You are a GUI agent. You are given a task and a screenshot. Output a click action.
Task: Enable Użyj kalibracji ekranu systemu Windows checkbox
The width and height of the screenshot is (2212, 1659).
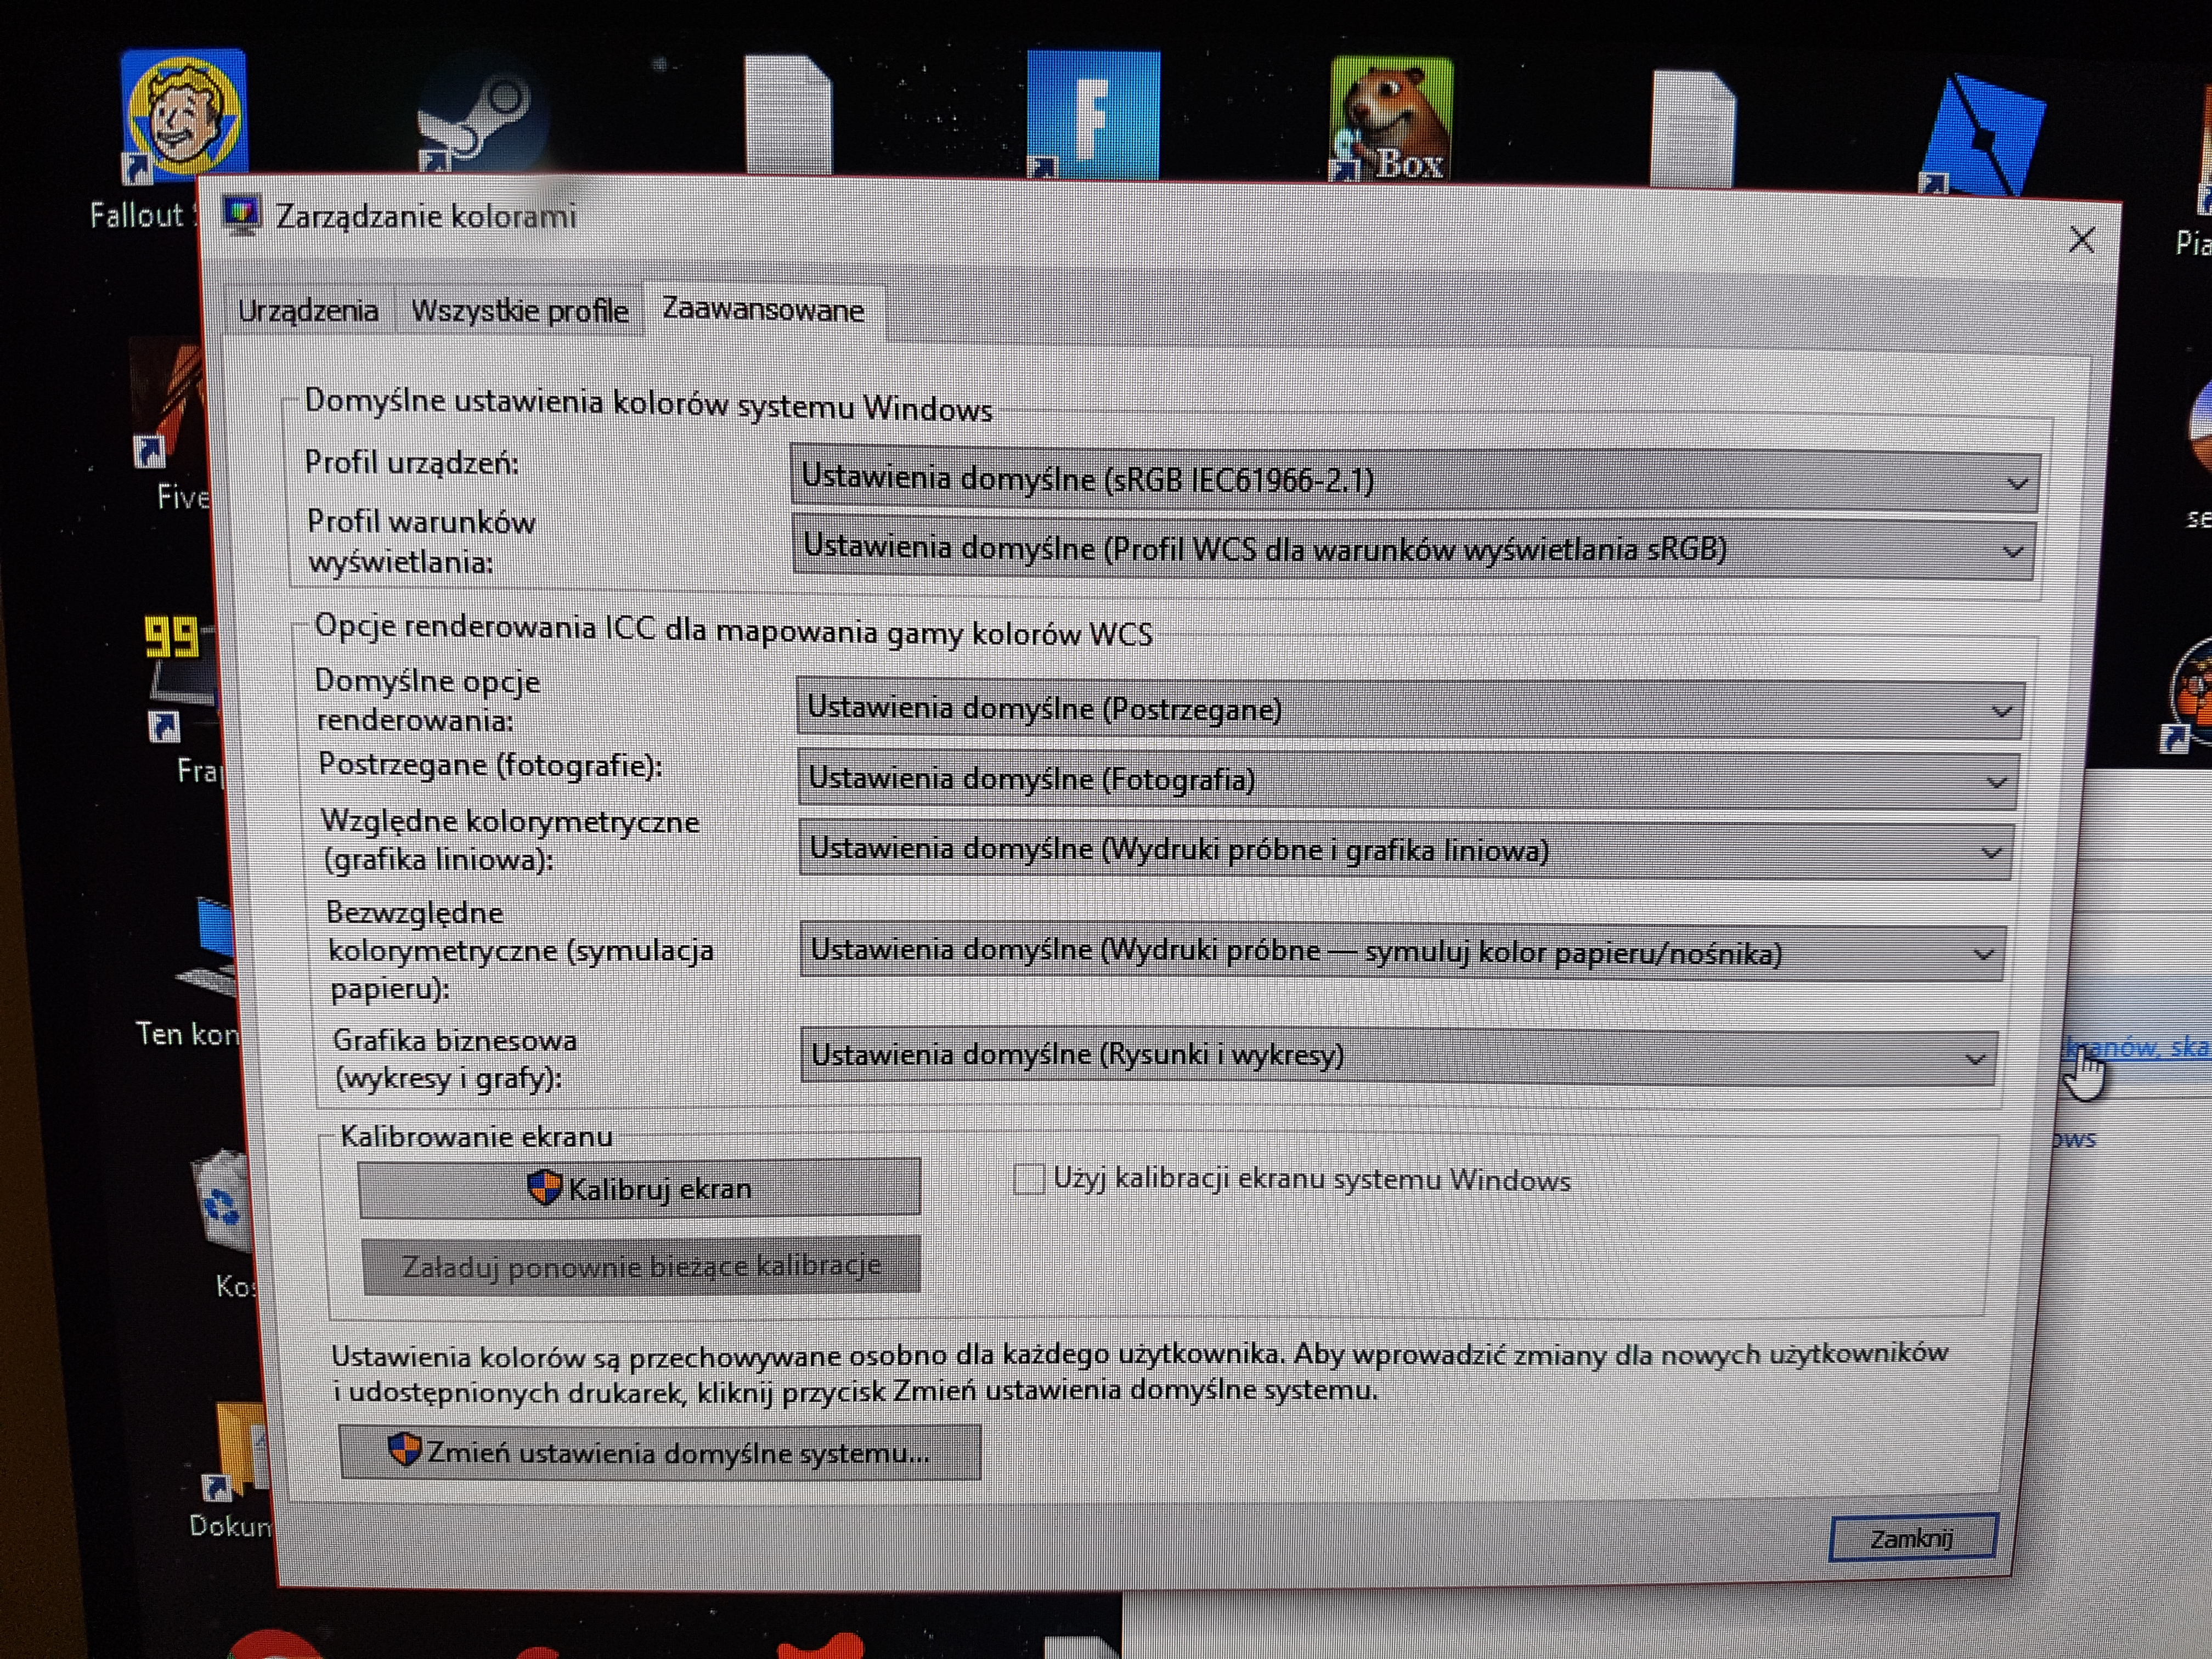(x=1028, y=1179)
